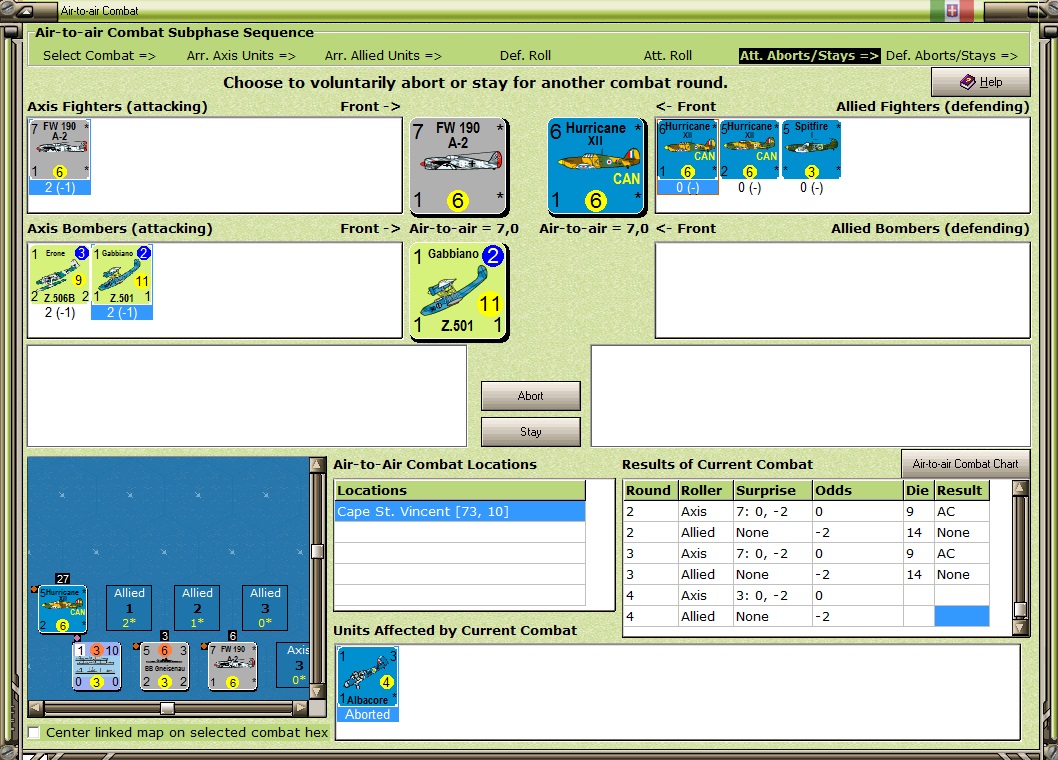The image size is (1058, 760).
Task: Click the highlighted blue Result cell in round 4
Action: pos(962,616)
